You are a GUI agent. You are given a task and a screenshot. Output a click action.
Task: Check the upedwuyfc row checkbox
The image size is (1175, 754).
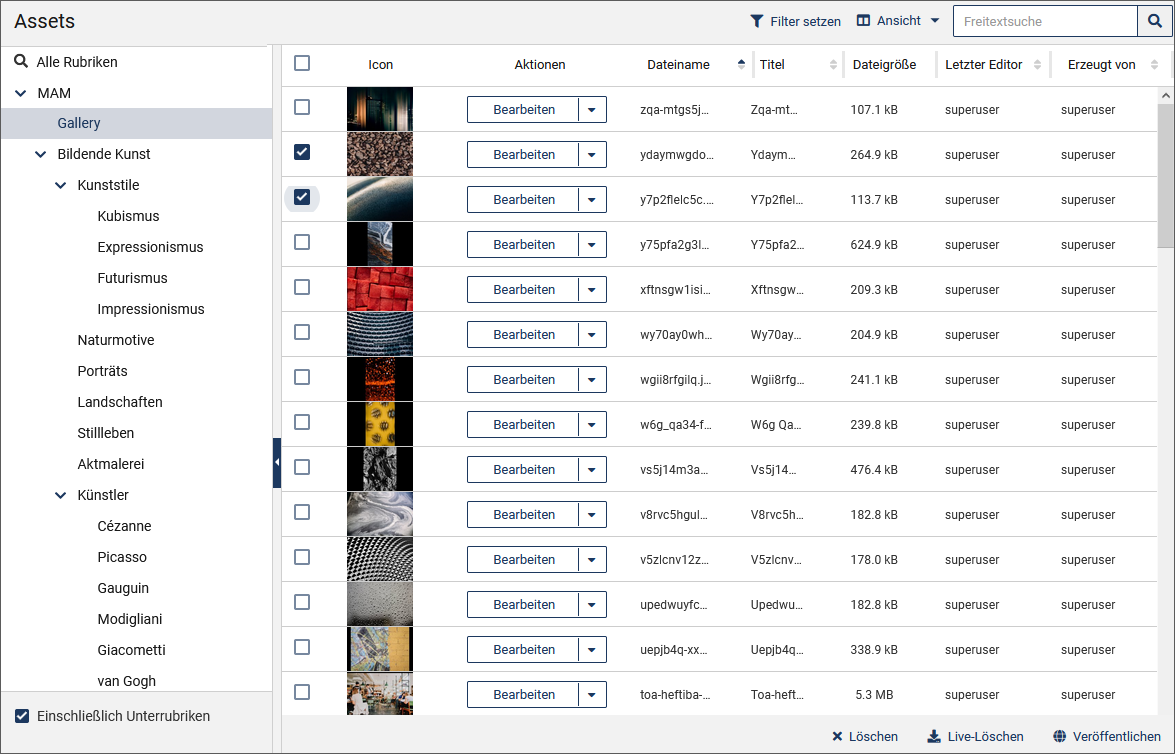click(302, 602)
